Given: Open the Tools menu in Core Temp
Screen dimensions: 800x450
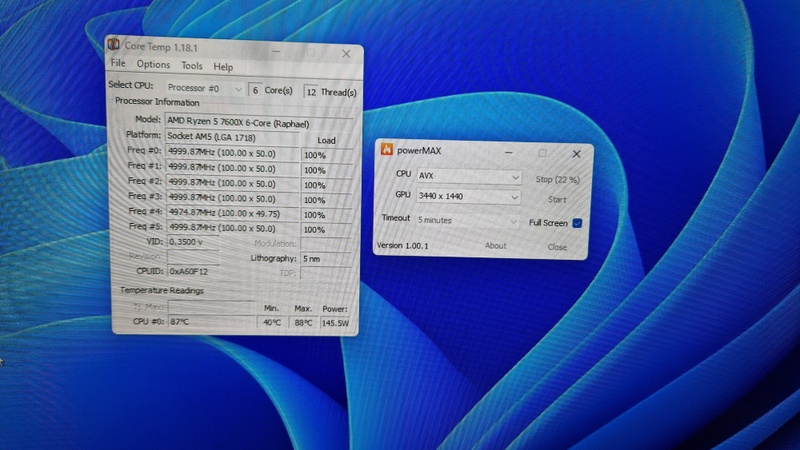Looking at the screenshot, I should [x=192, y=66].
